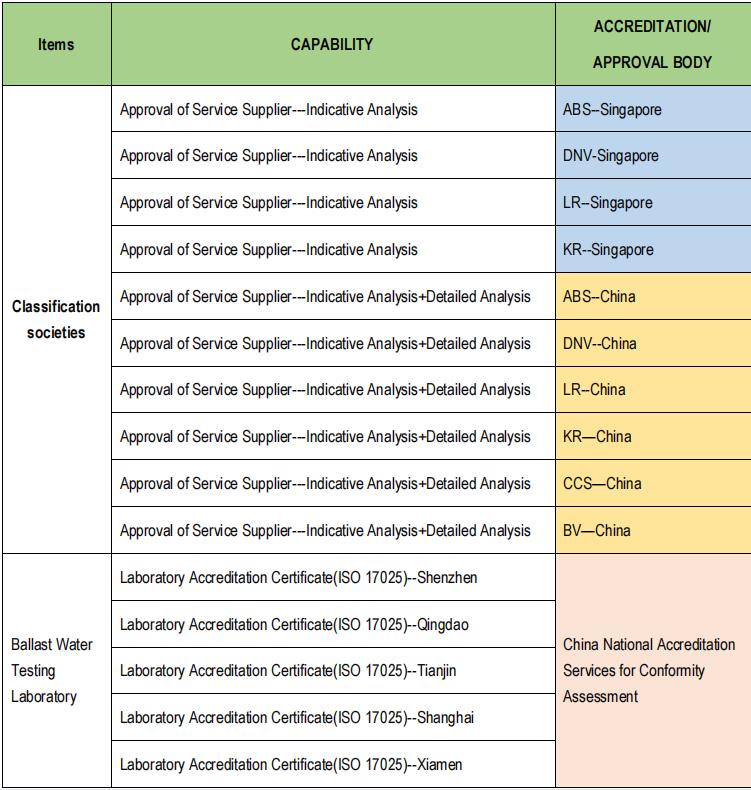Screen dimensions: 751x790
Task: Click the DNV--China cell
Action: coord(653,343)
